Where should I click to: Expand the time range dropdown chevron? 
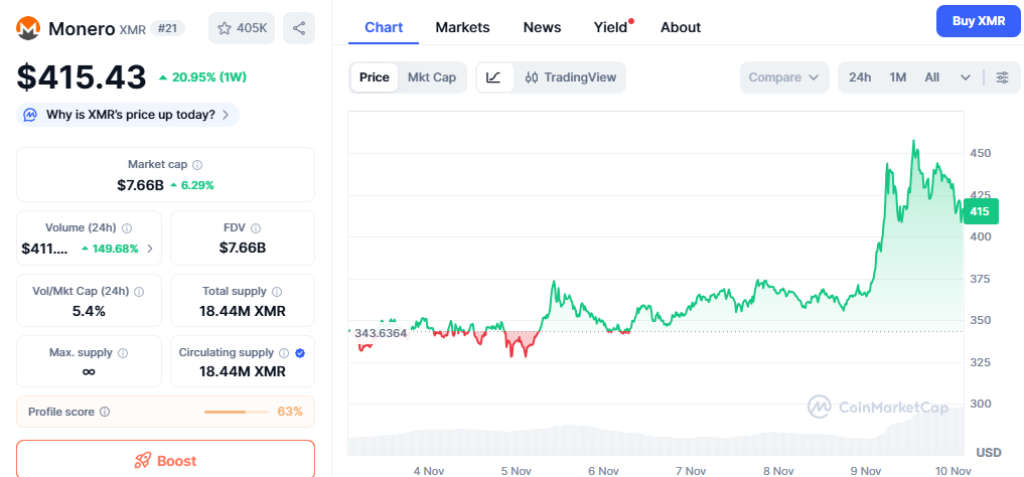tap(965, 77)
